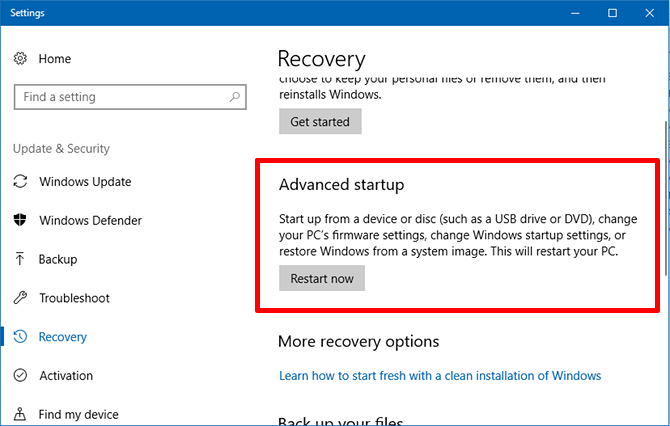Click the Activation checkmark circle icon
This screenshot has height=426, width=670.
pyautogui.click(x=20, y=375)
